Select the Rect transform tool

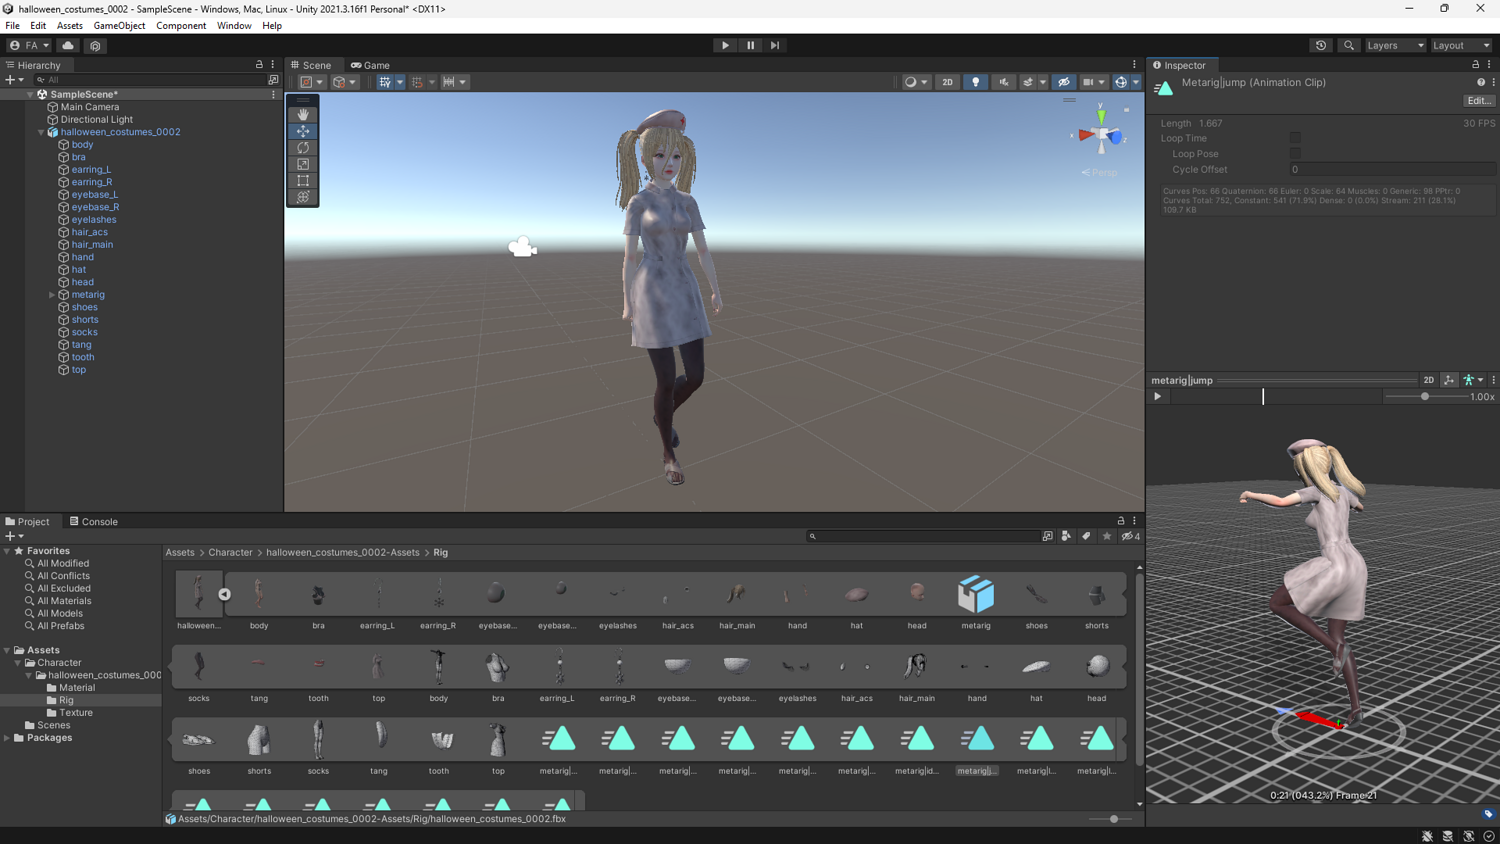click(303, 181)
